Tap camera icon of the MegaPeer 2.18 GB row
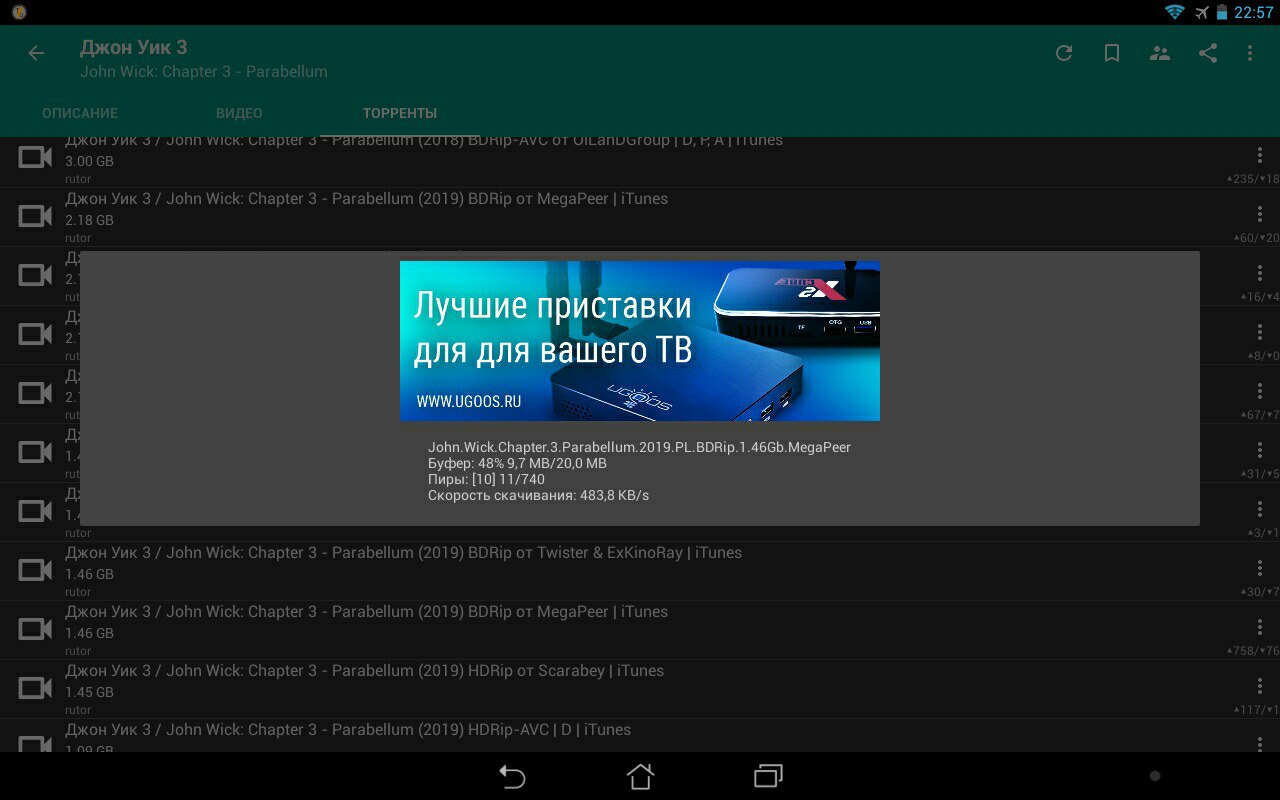Image resolution: width=1280 pixels, height=800 pixels. pos(36,216)
